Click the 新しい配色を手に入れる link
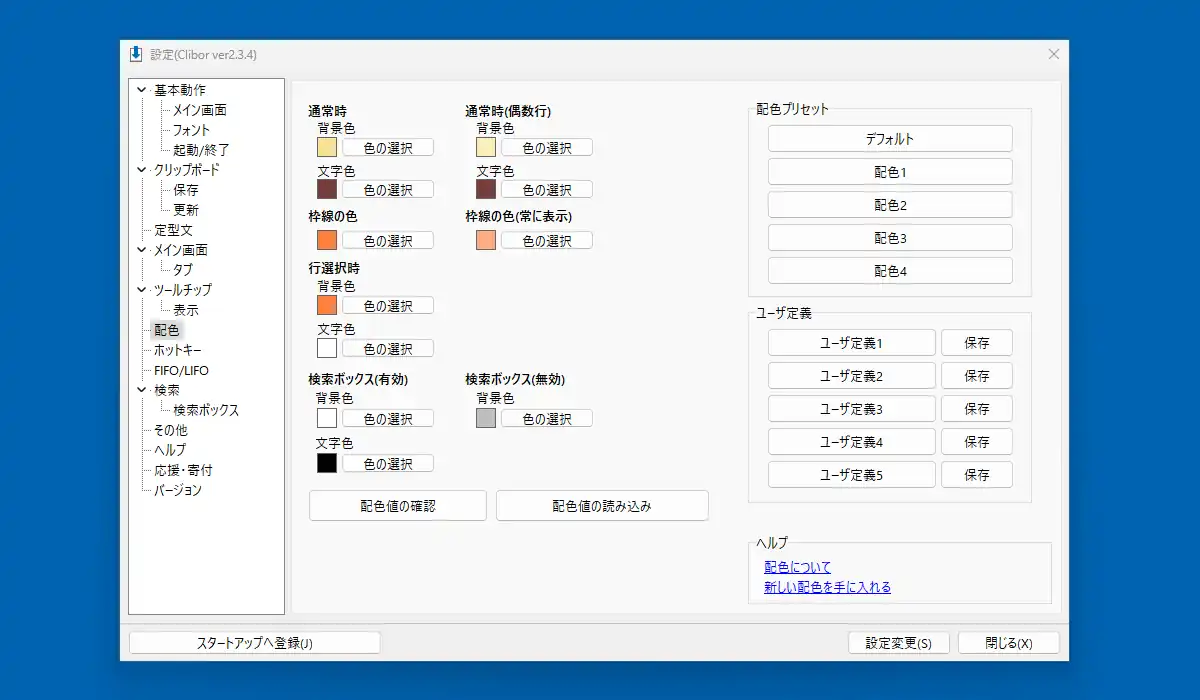Image resolution: width=1200 pixels, height=700 pixels. pos(827,587)
